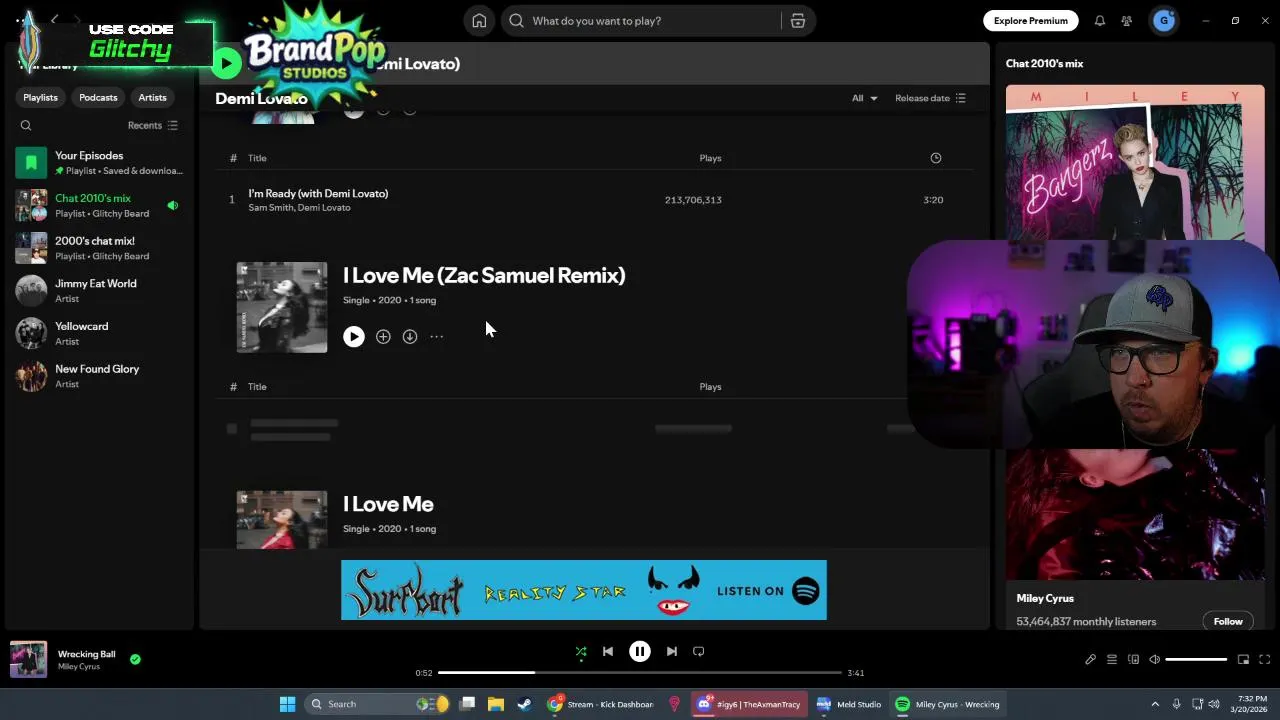The width and height of the screenshot is (1280, 720).
Task: Select the Podcasts filter chip
Action: [x=98, y=97]
